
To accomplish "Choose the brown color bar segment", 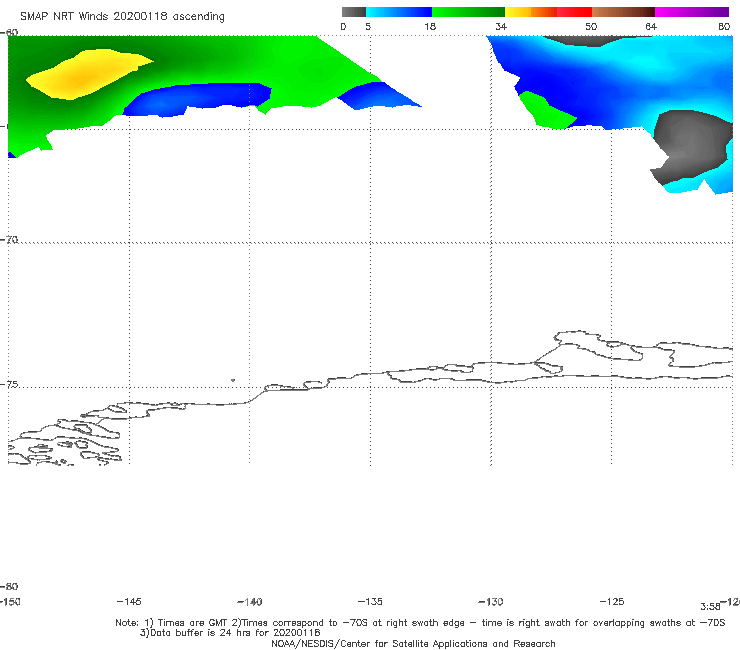I will [x=623, y=12].
